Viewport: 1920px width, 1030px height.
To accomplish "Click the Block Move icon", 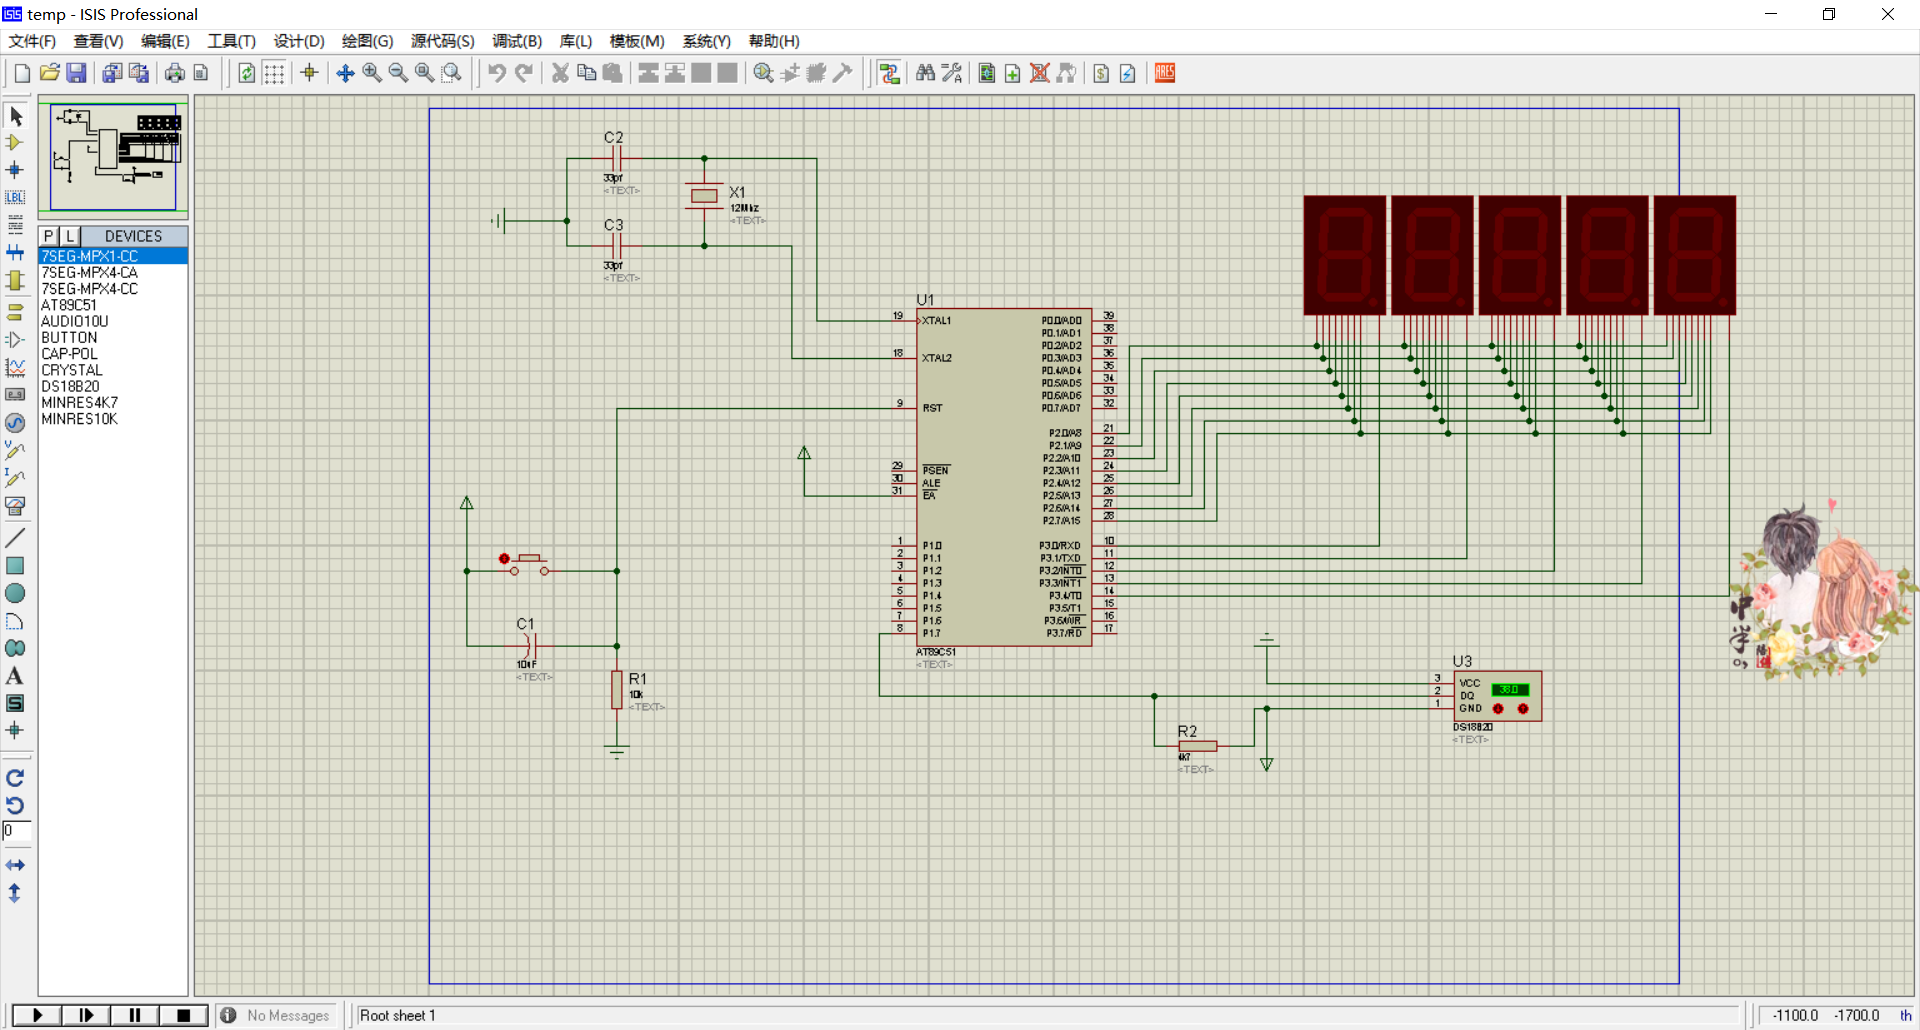I will point(675,73).
